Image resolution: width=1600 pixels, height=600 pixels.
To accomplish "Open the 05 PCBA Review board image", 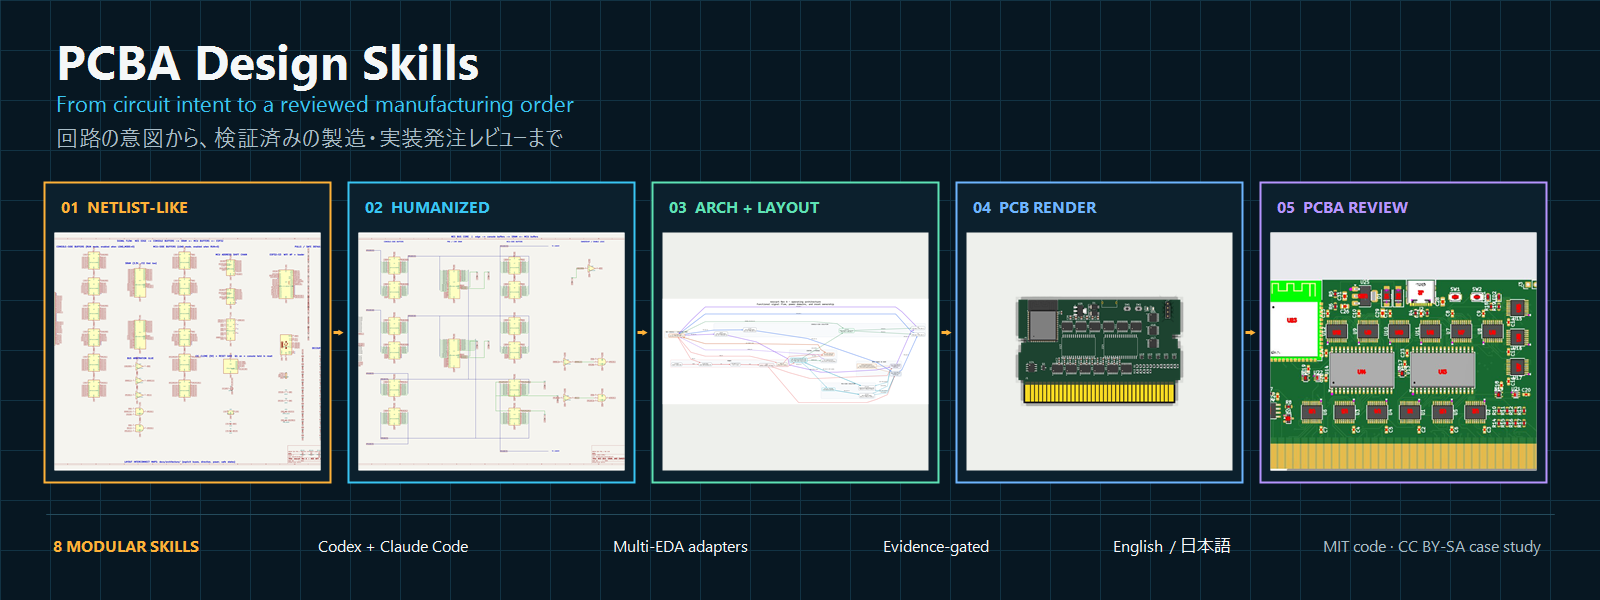I will (x=1403, y=351).
